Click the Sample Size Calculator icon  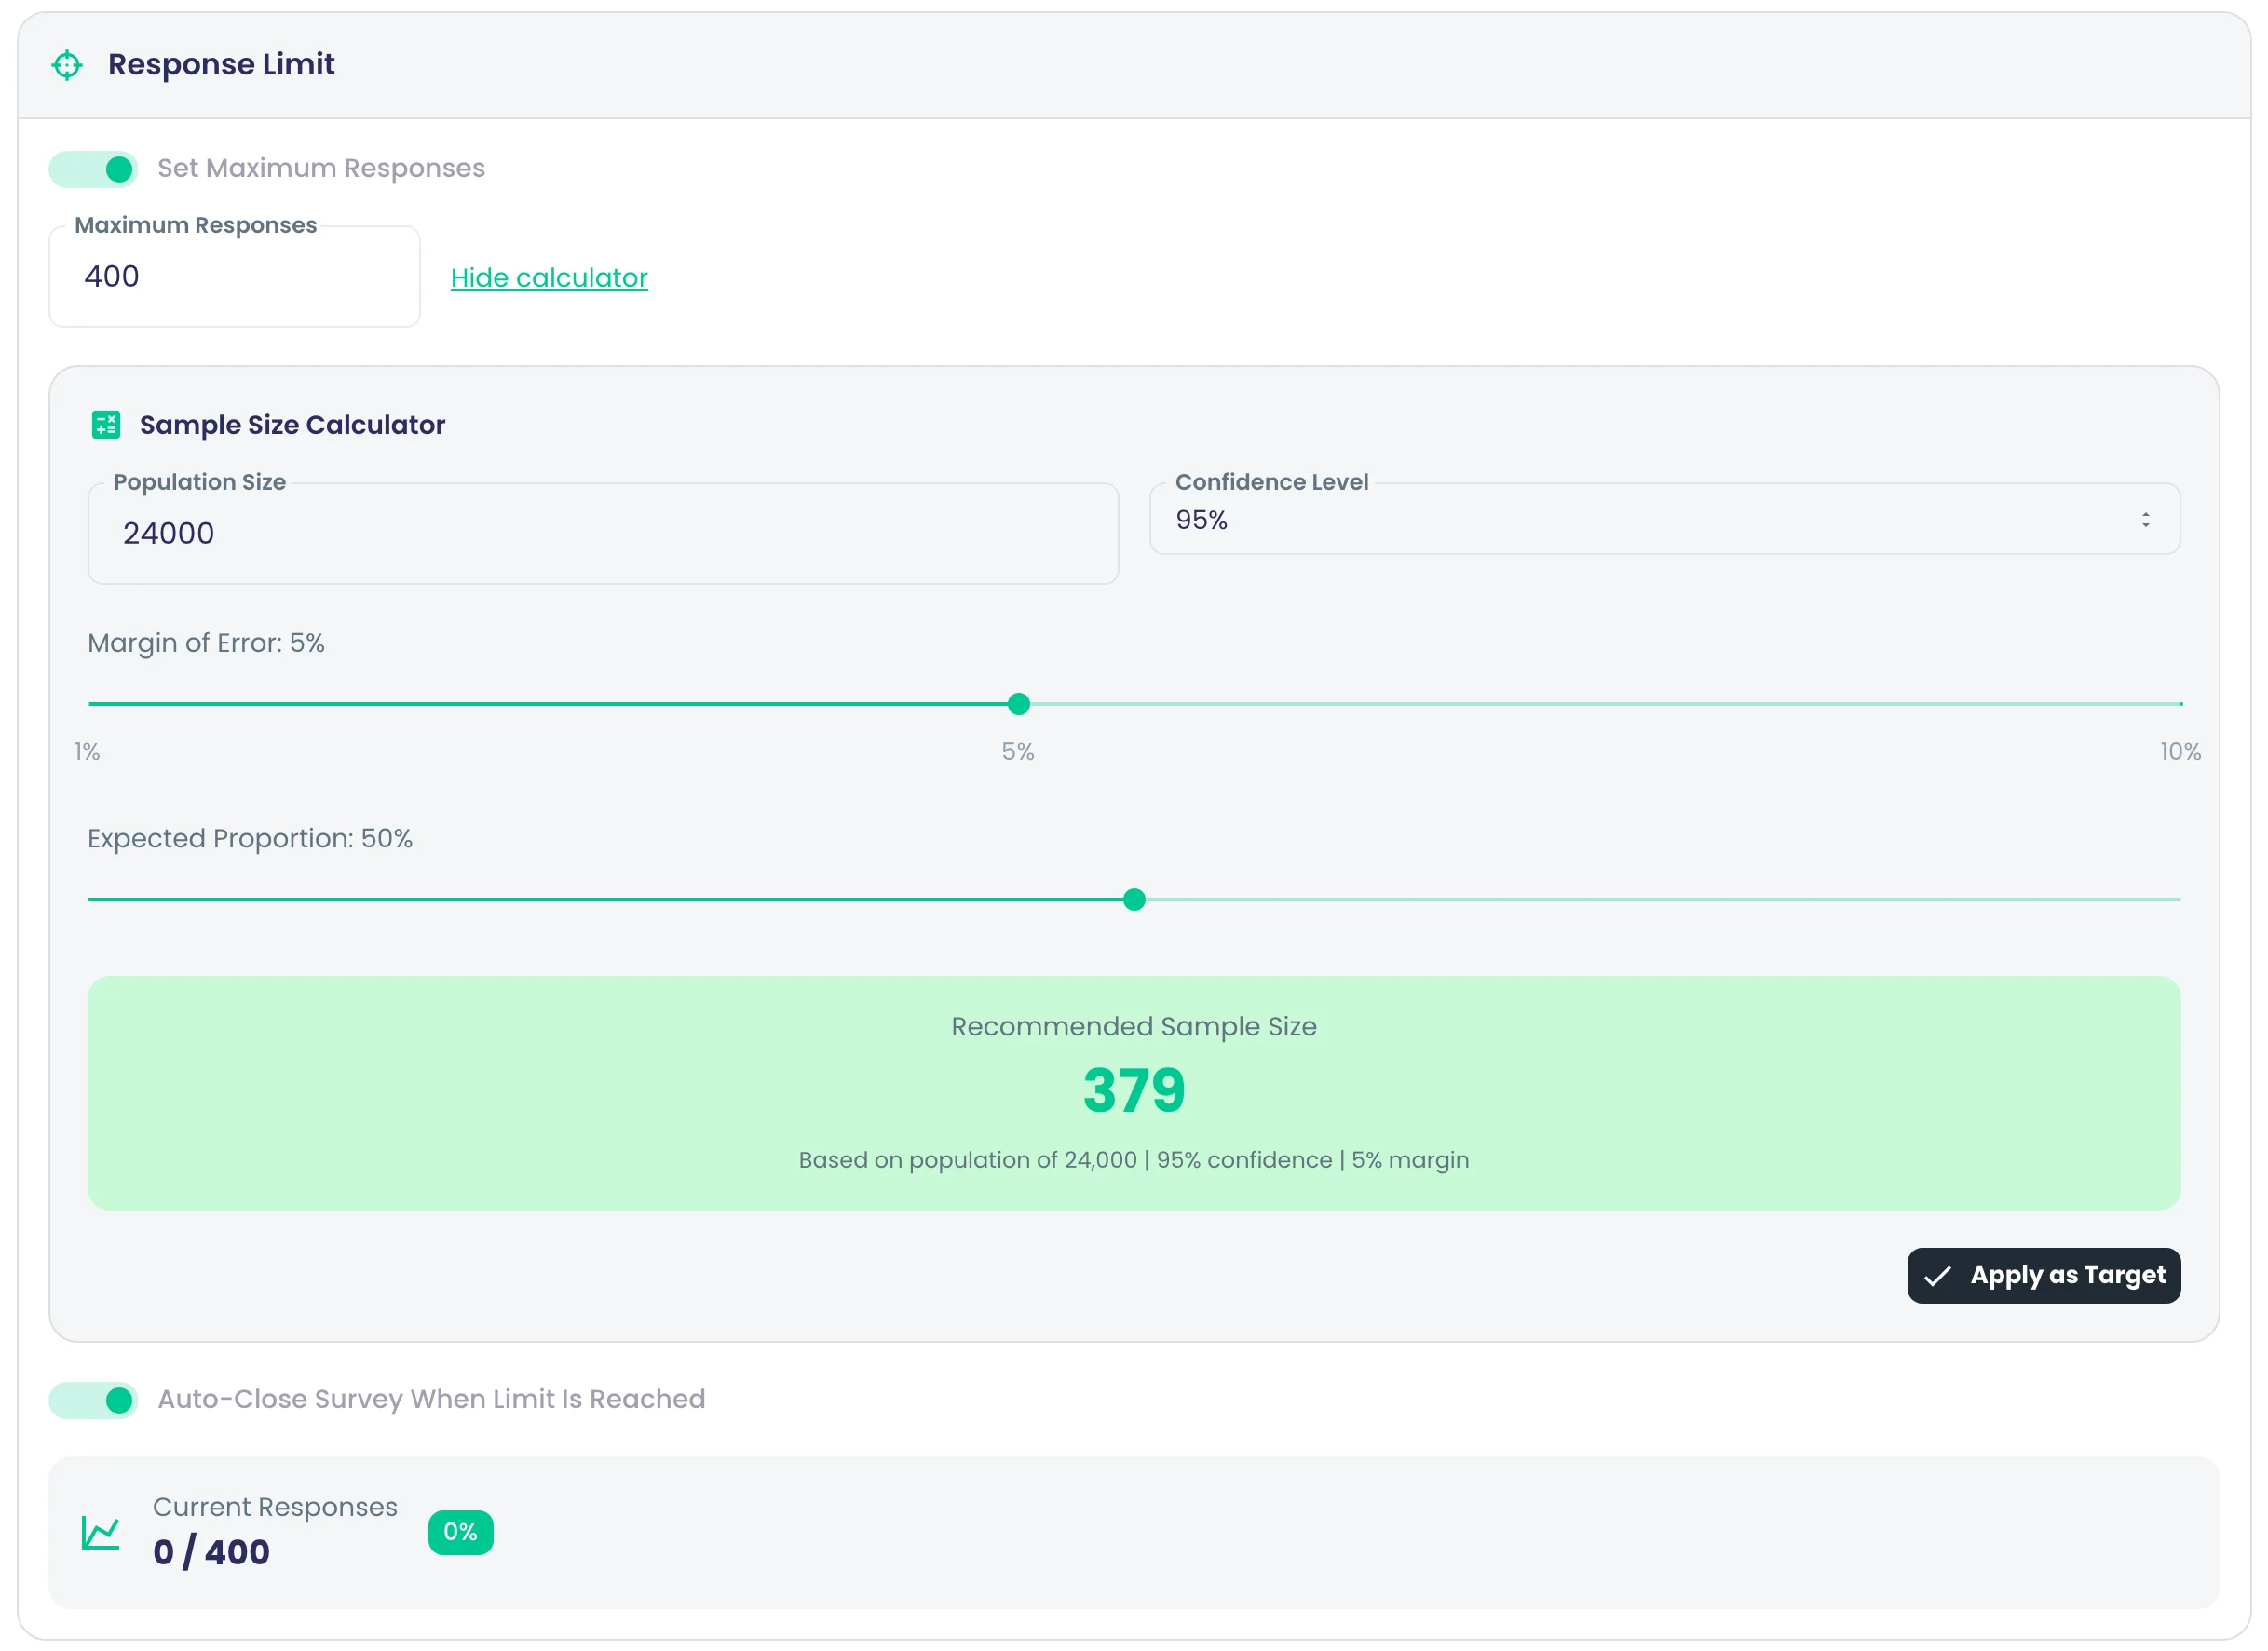pyautogui.click(x=106, y=424)
